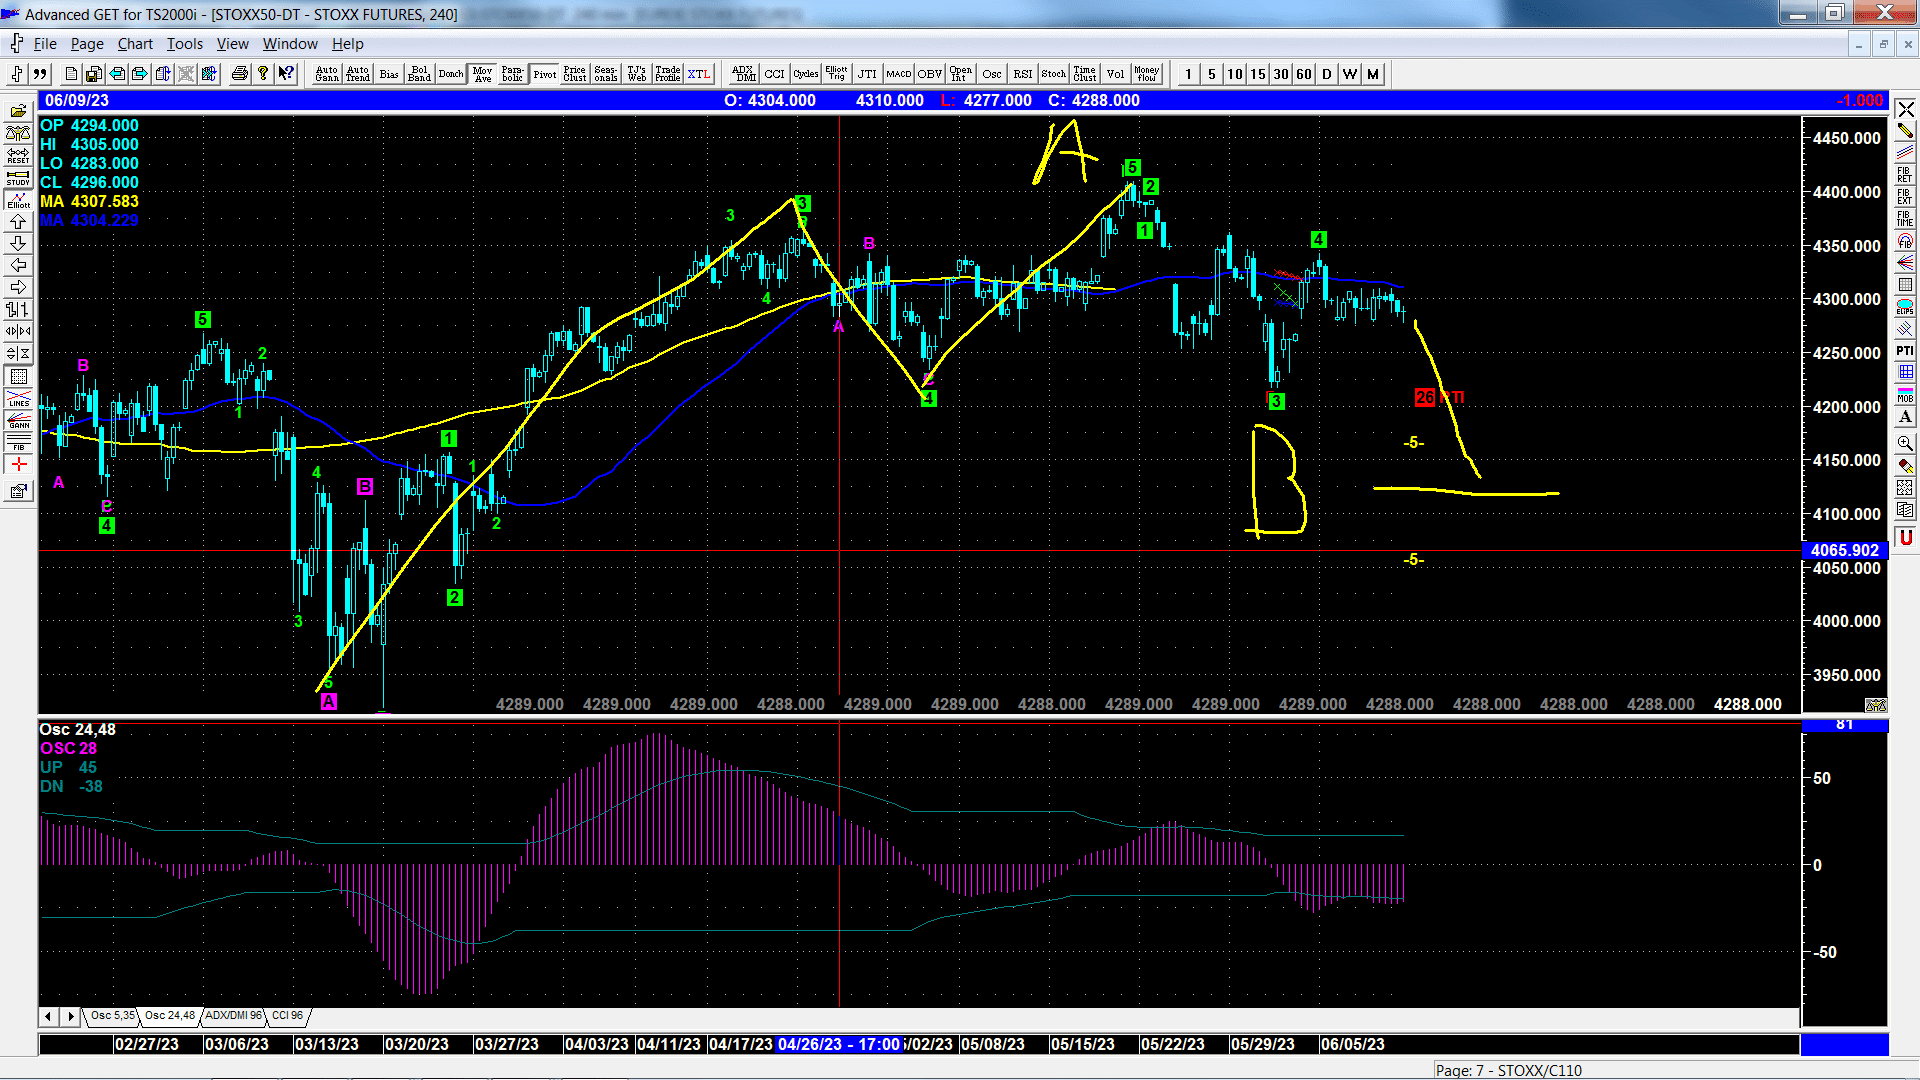Select the Elliott wave tool
1920x1080 pixels.
[18, 199]
